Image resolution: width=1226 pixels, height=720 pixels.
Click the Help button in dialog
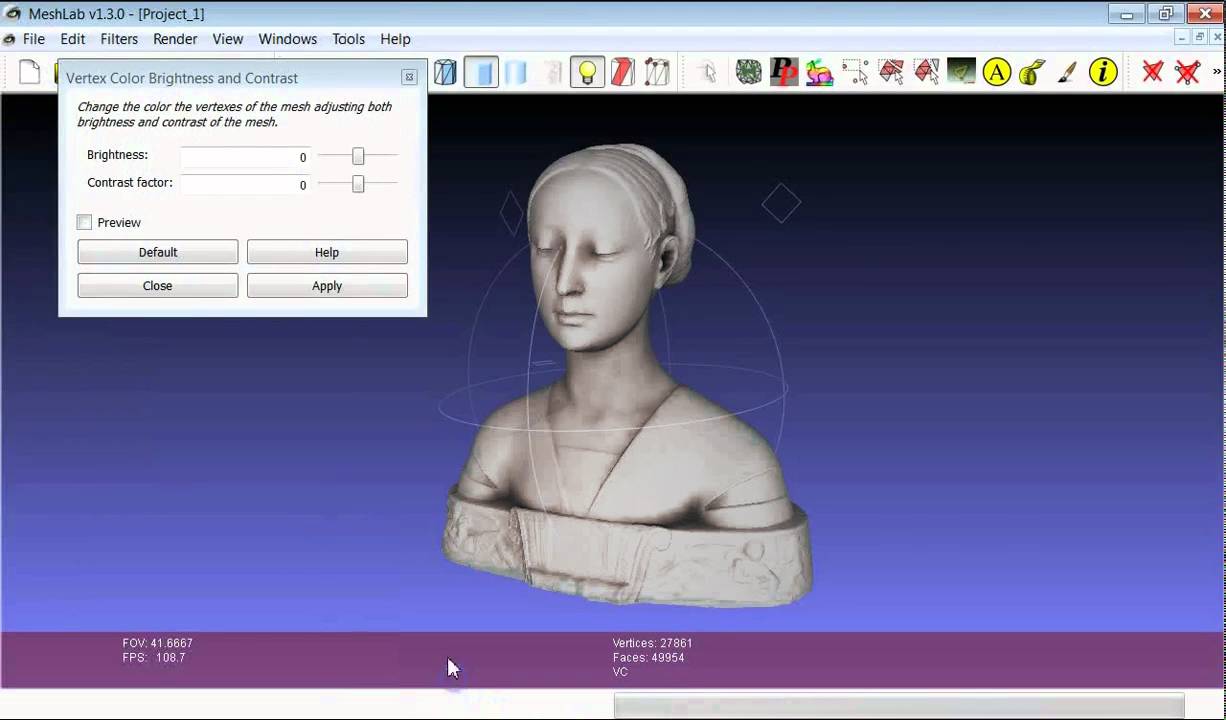click(x=327, y=252)
